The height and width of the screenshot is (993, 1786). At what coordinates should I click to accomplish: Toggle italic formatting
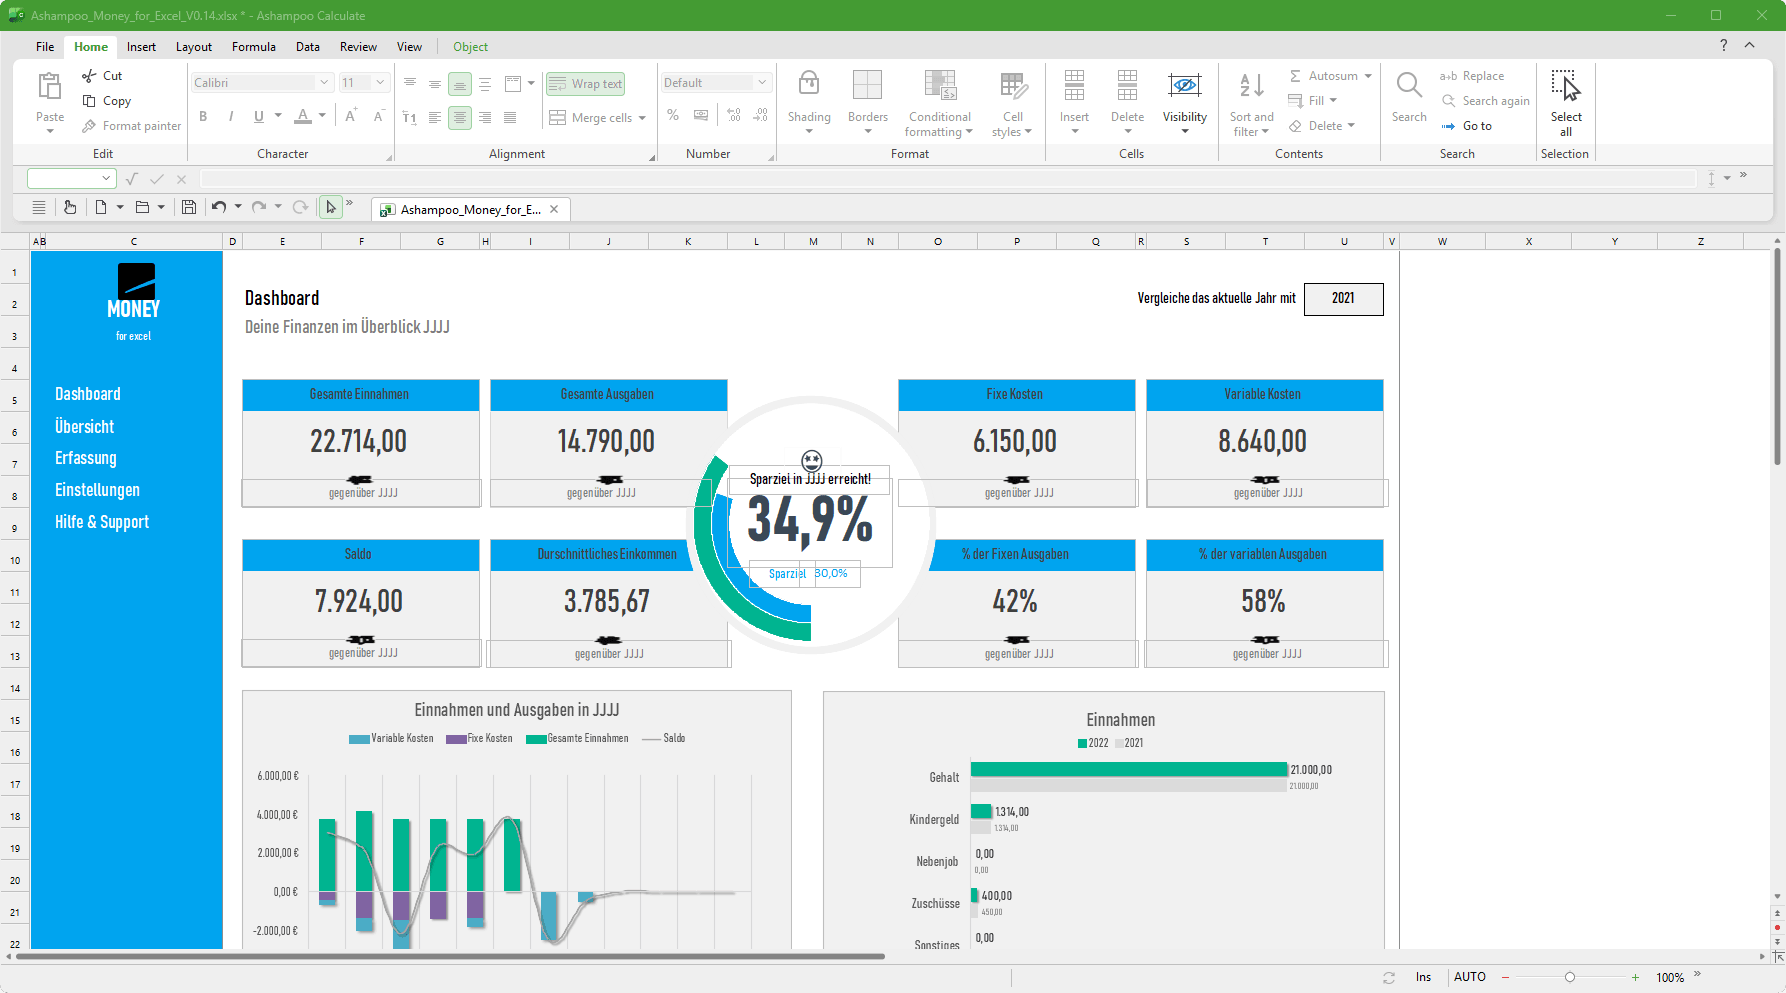coord(231,116)
